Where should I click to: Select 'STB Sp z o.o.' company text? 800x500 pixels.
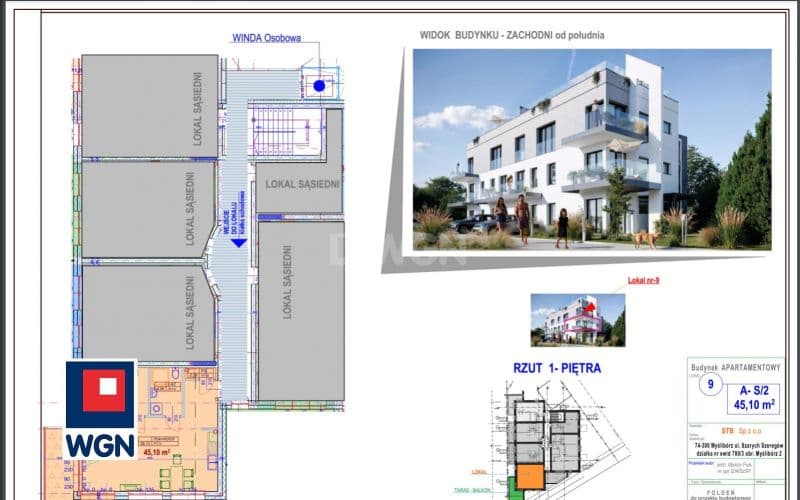(x=740, y=431)
